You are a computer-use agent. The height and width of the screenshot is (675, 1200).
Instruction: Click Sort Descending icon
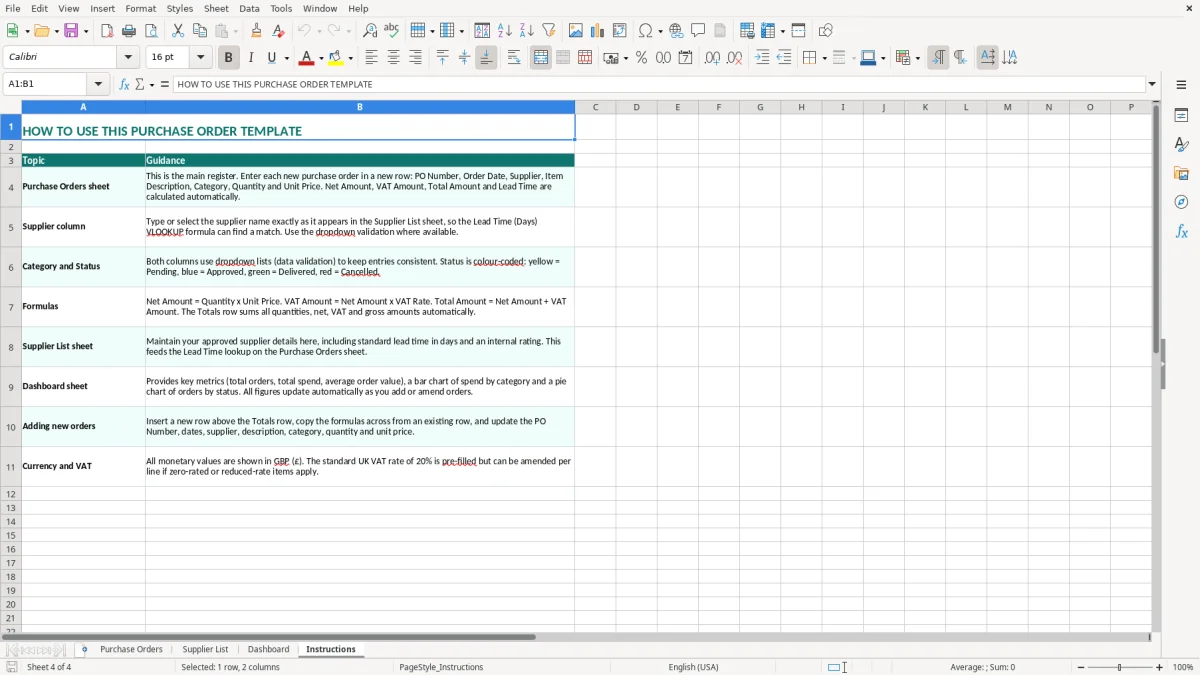527,31
